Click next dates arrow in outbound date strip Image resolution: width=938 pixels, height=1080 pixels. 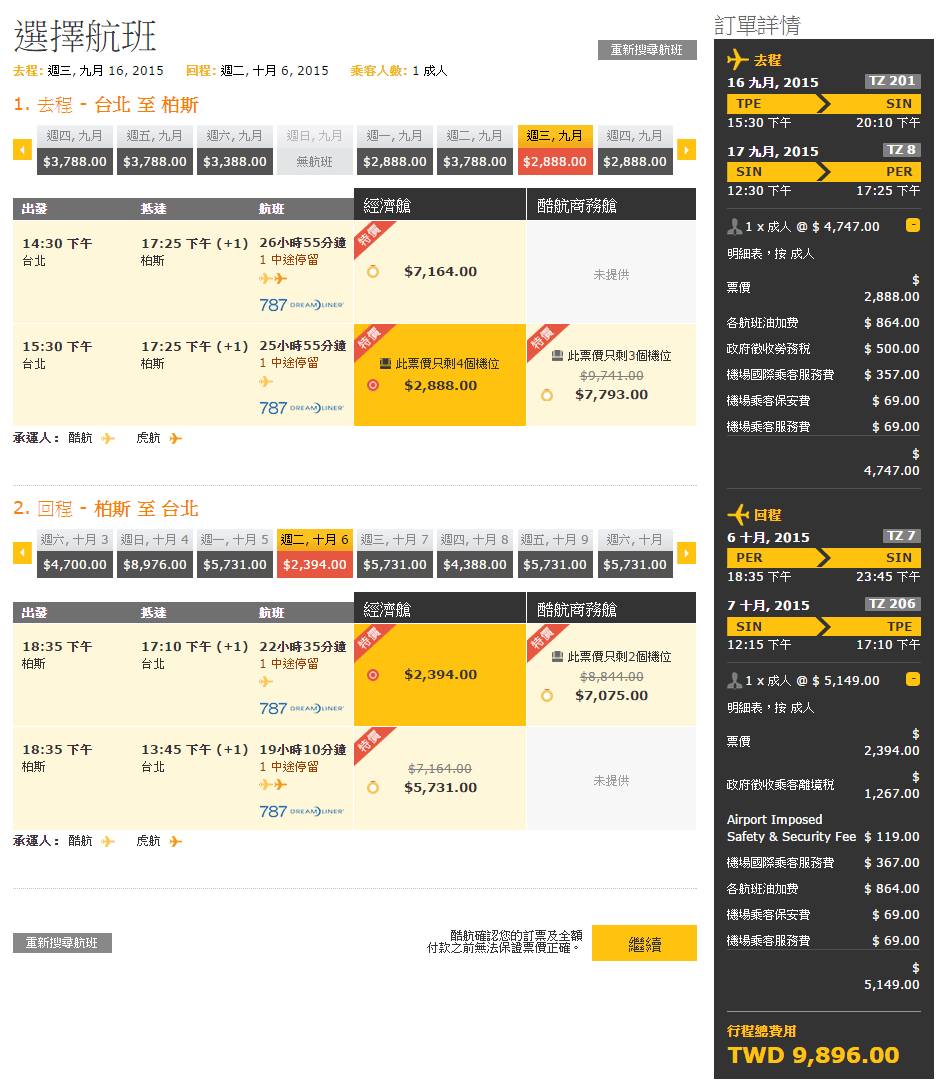tap(687, 149)
